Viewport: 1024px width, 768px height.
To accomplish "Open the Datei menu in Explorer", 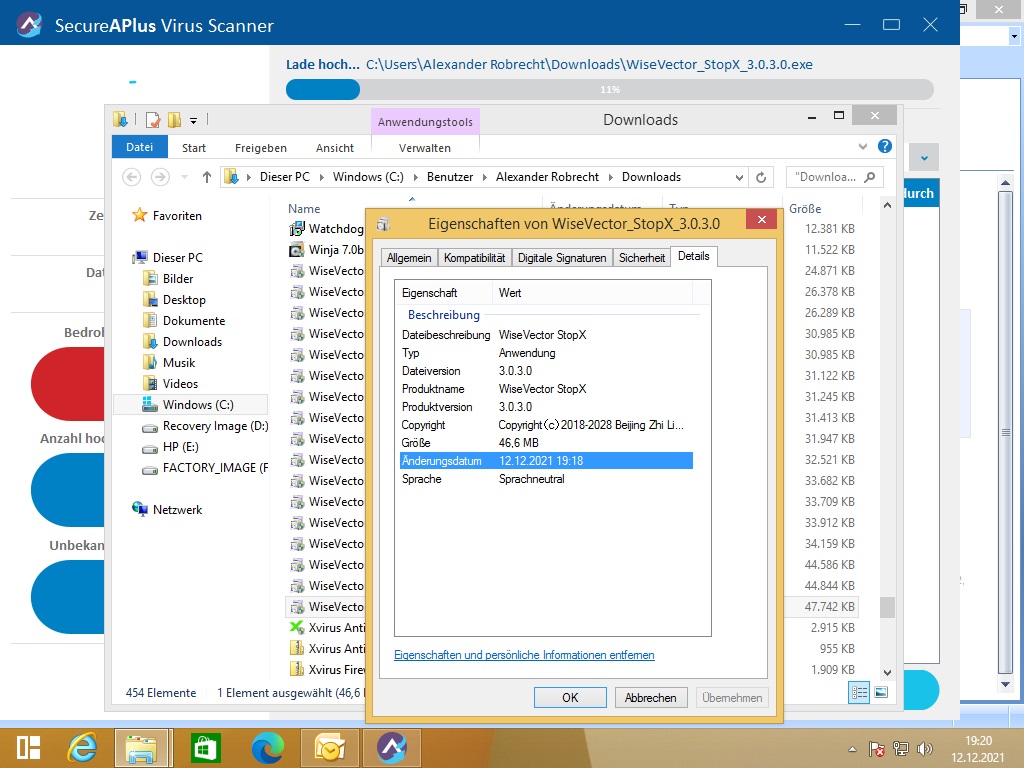I will (140, 147).
